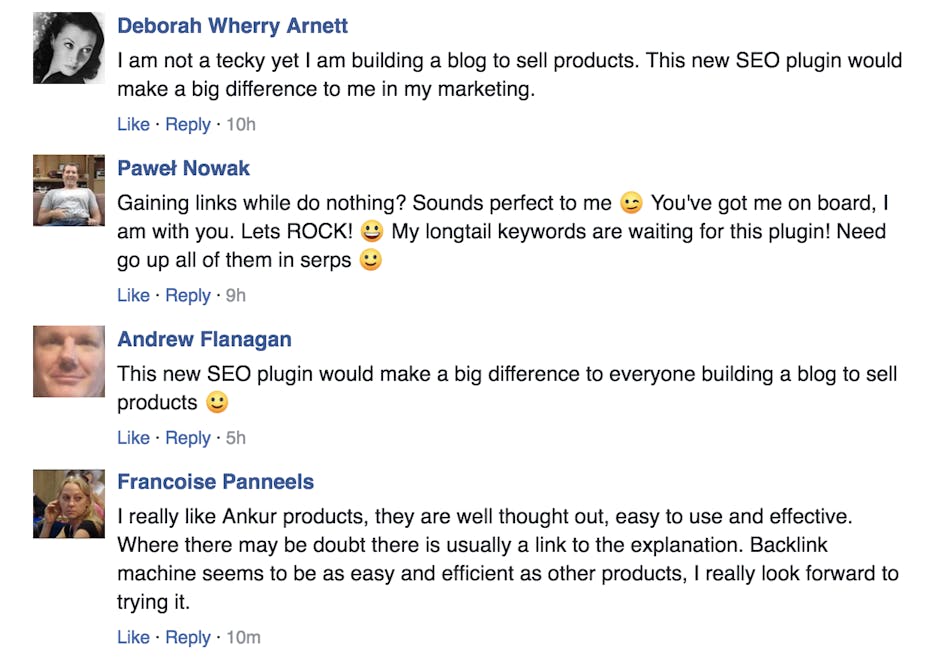
Task: Click the 5h timestamp on Andrew's comment
Action: (236, 437)
